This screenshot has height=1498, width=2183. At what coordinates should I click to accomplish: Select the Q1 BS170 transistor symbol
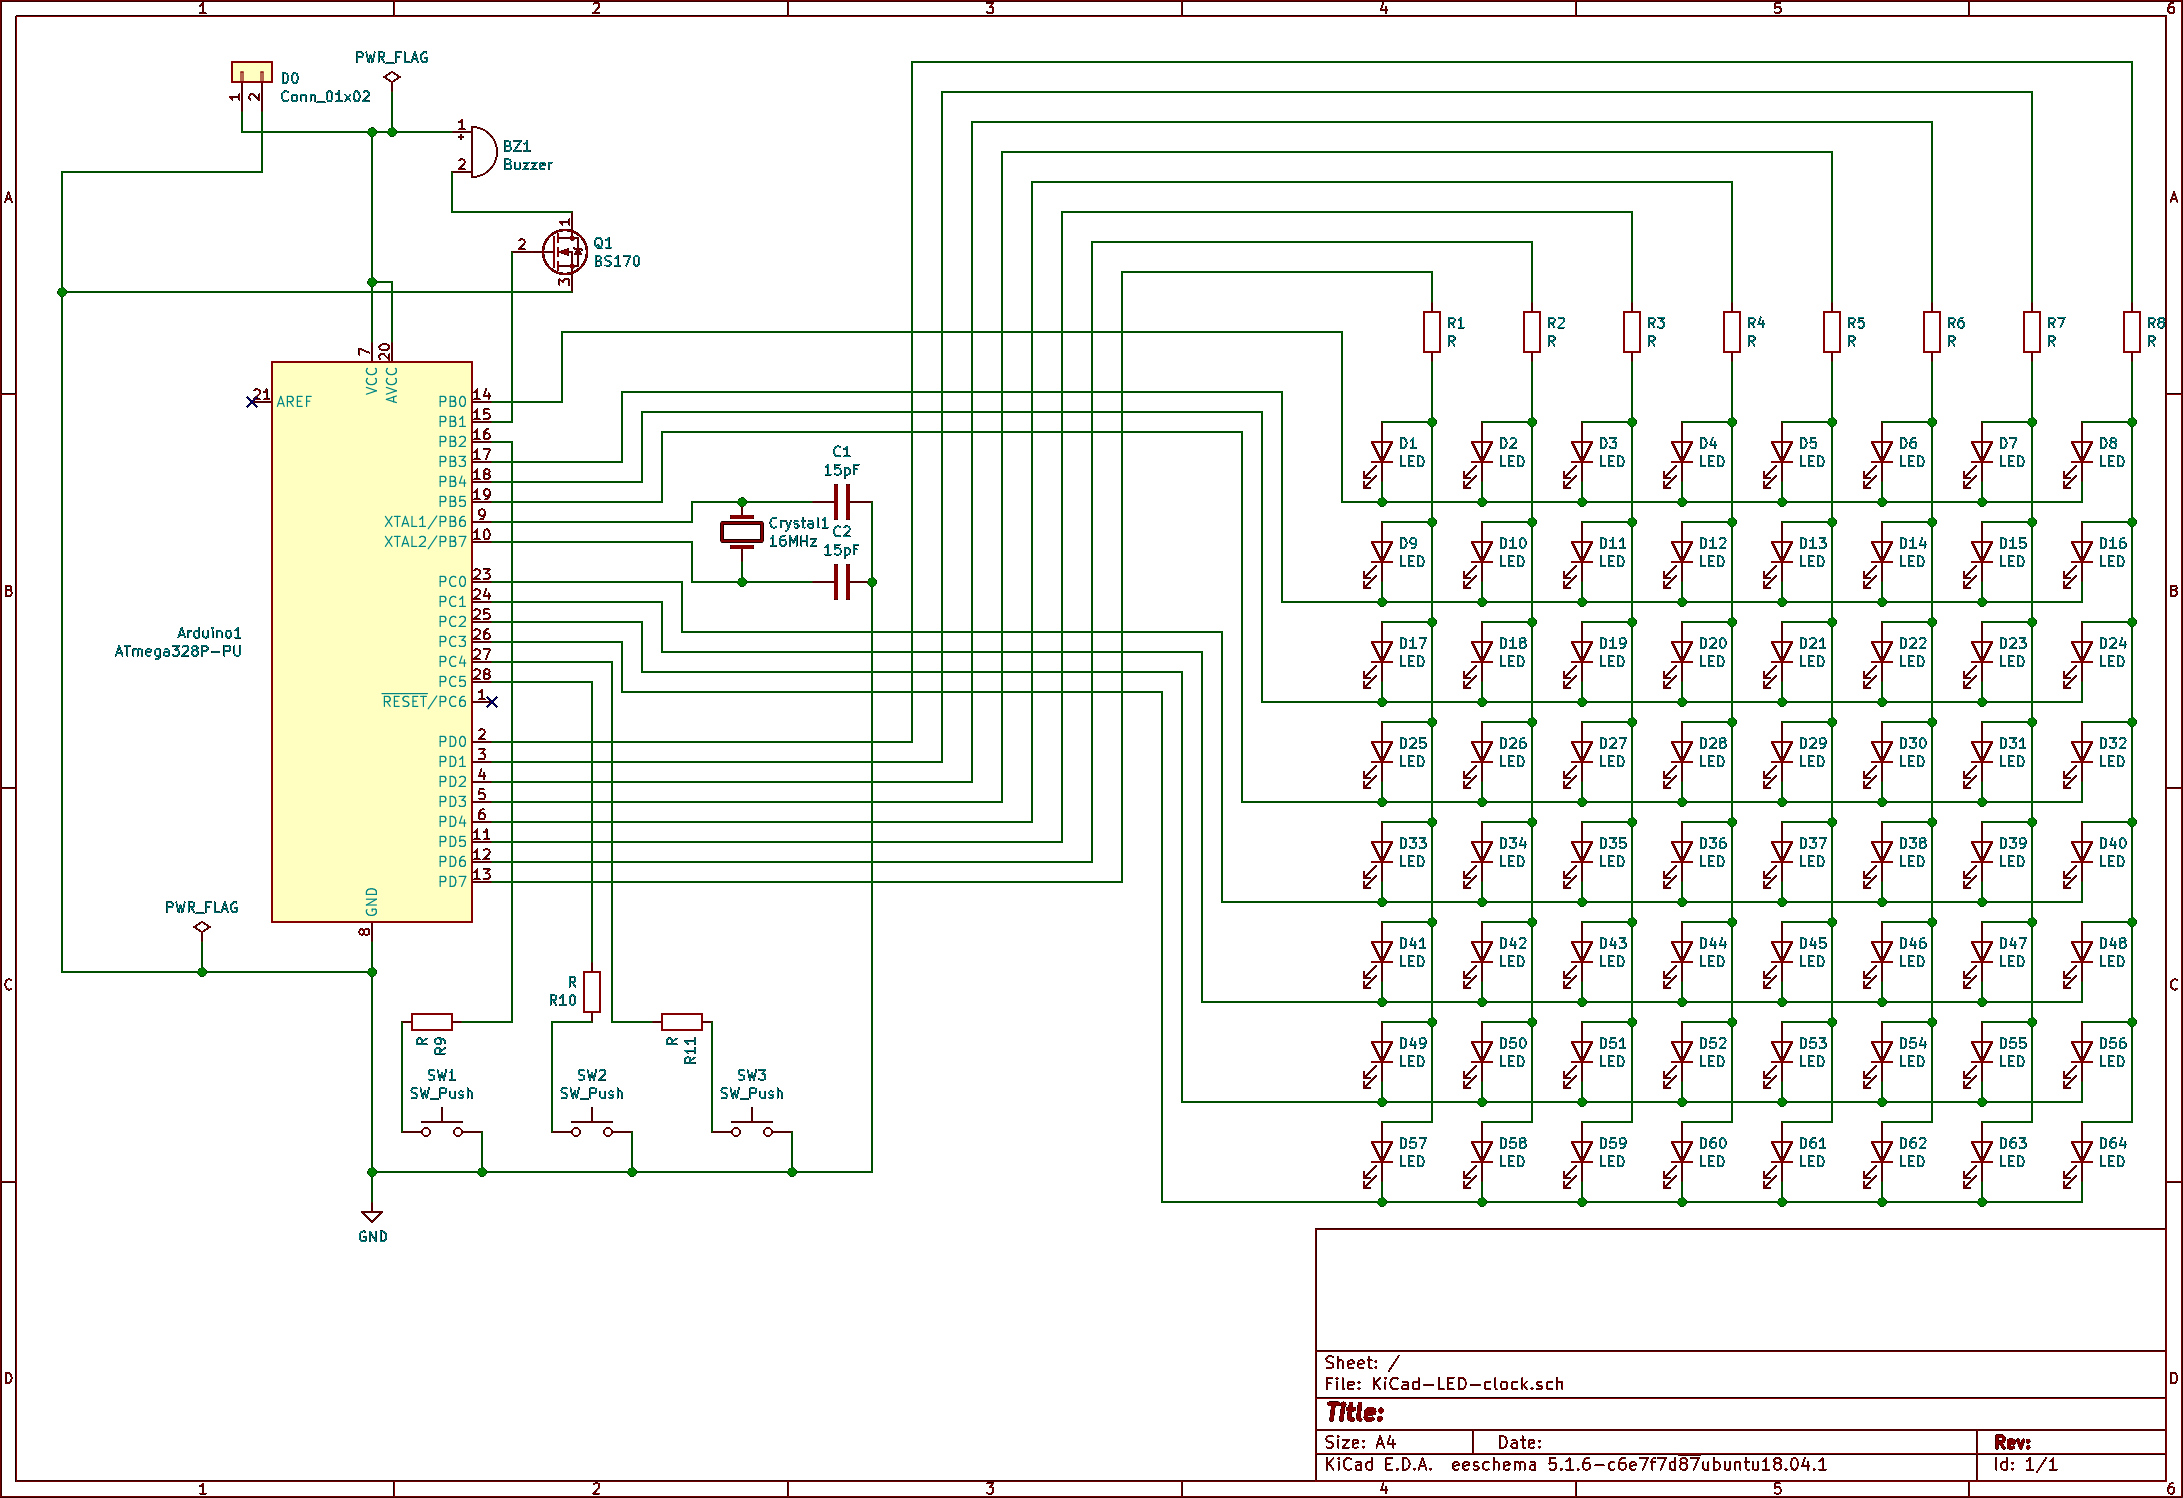565,252
